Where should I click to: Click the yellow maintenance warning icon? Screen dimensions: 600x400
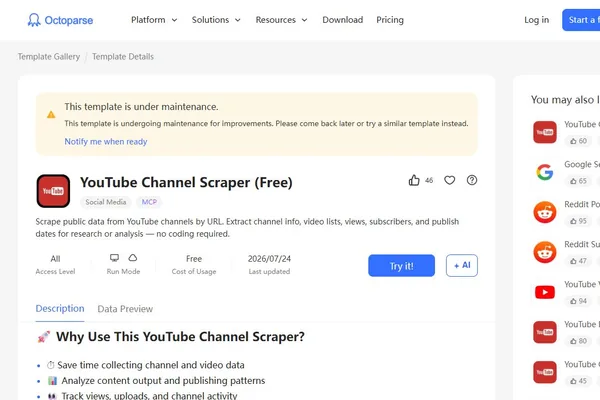(x=51, y=114)
